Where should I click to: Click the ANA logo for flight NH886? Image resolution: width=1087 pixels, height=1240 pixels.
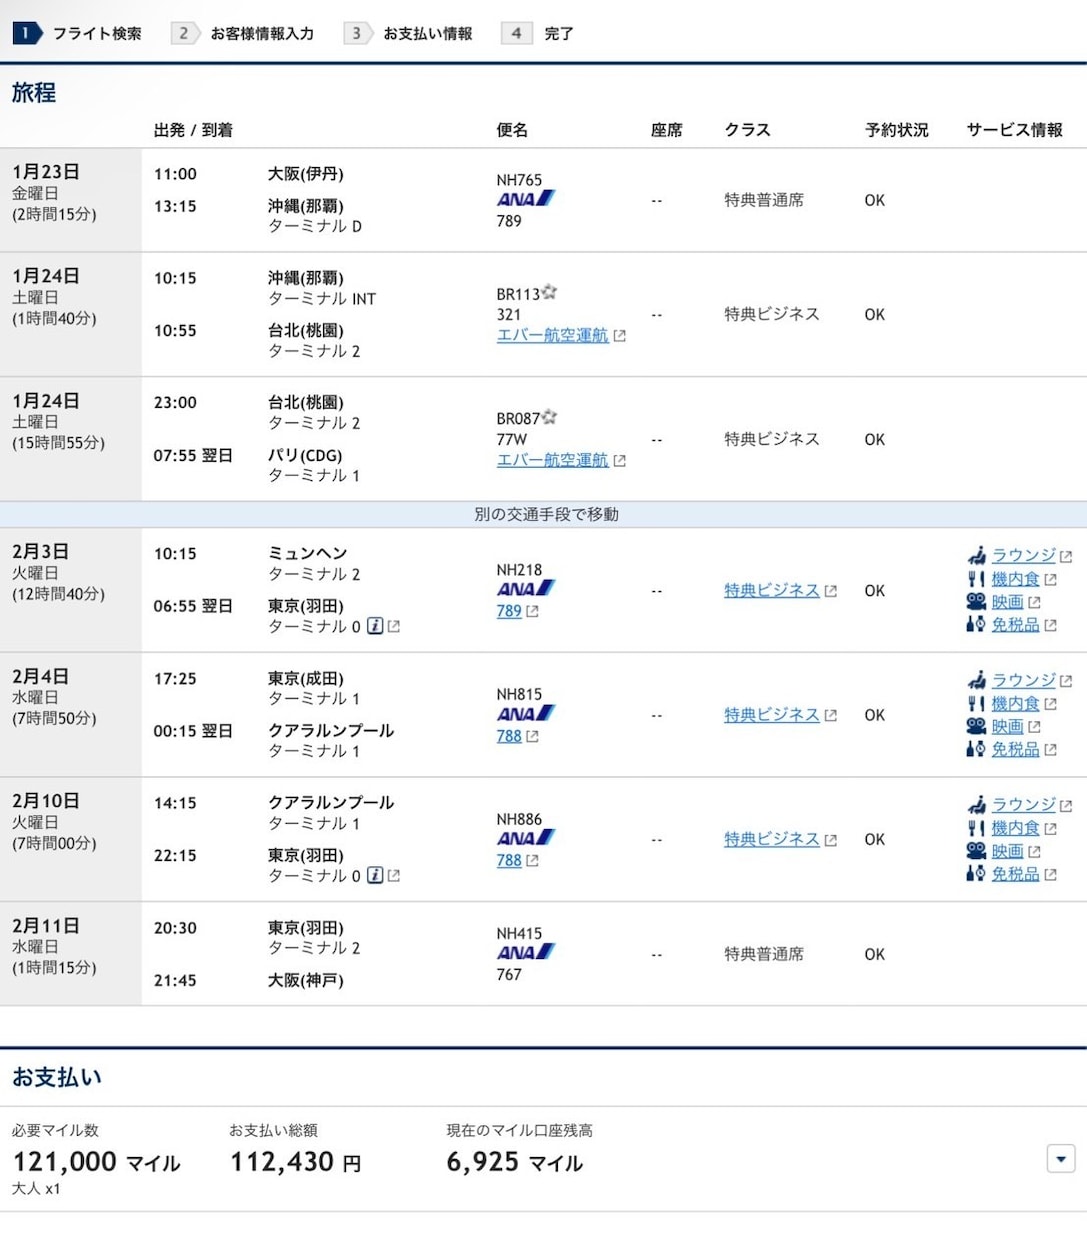tap(526, 839)
